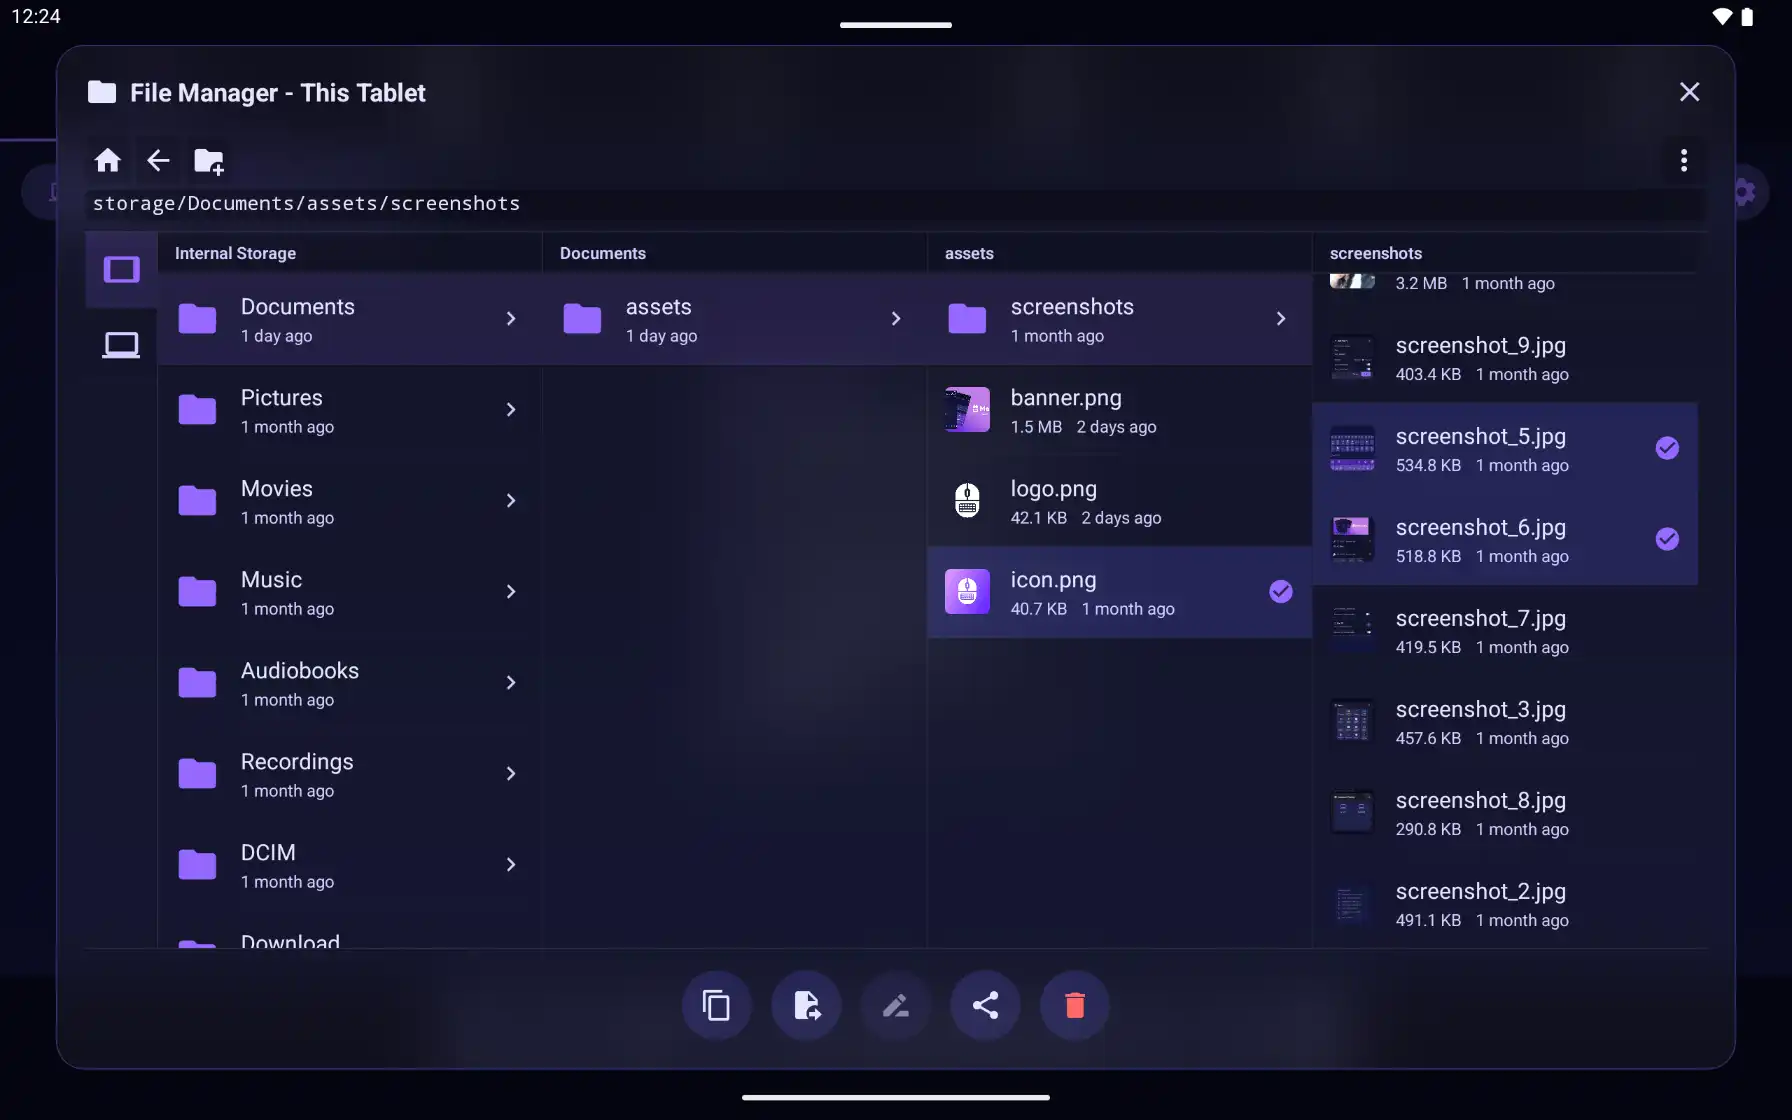This screenshot has height=1120, width=1792.
Task: Click the Wi-Fi status bar icon
Action: [x=1722, y=17]
